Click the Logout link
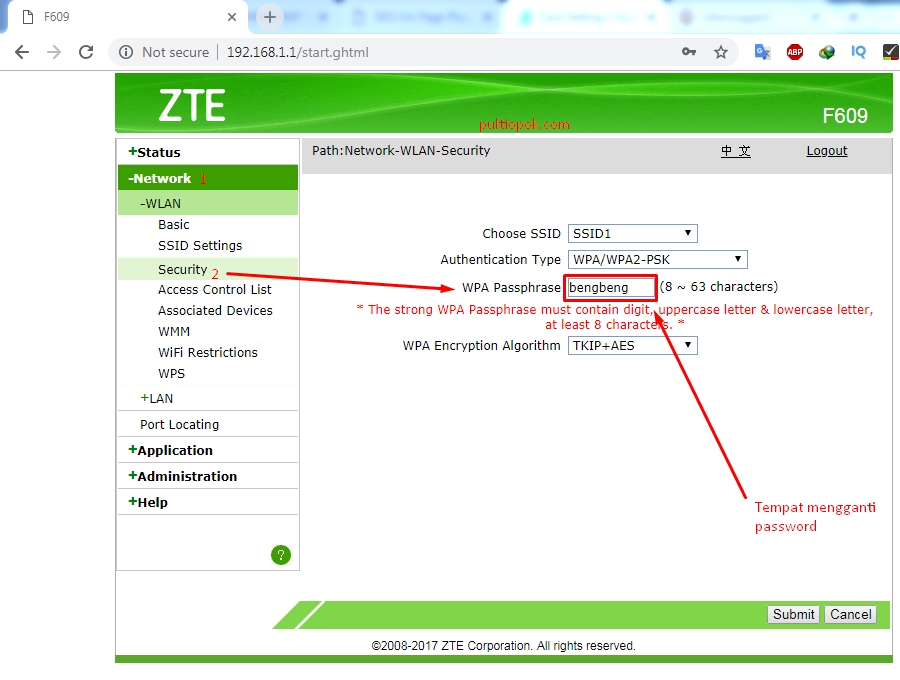The width and height of the screenshot is (900, 680). tap(827, 151)
